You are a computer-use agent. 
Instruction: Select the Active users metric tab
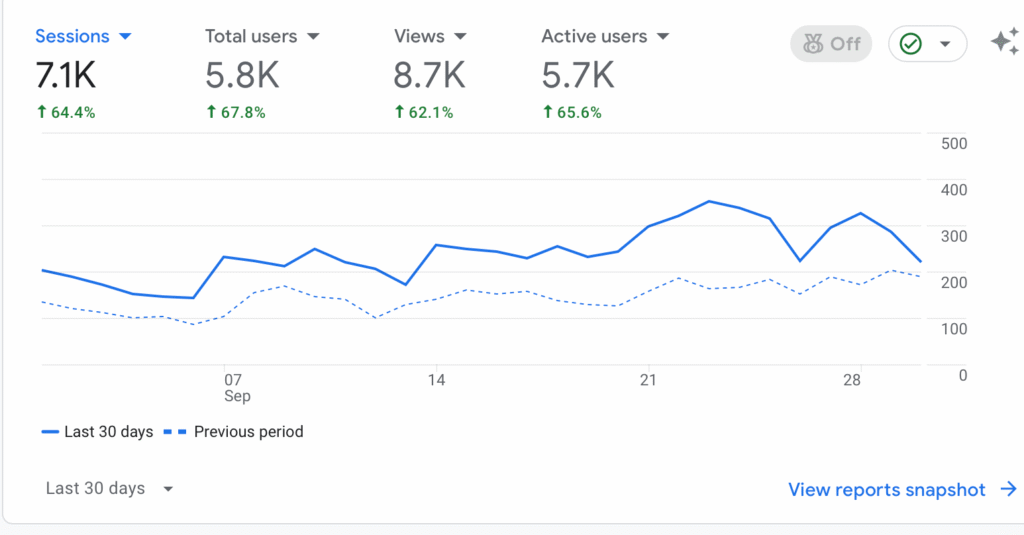(594, 36)
